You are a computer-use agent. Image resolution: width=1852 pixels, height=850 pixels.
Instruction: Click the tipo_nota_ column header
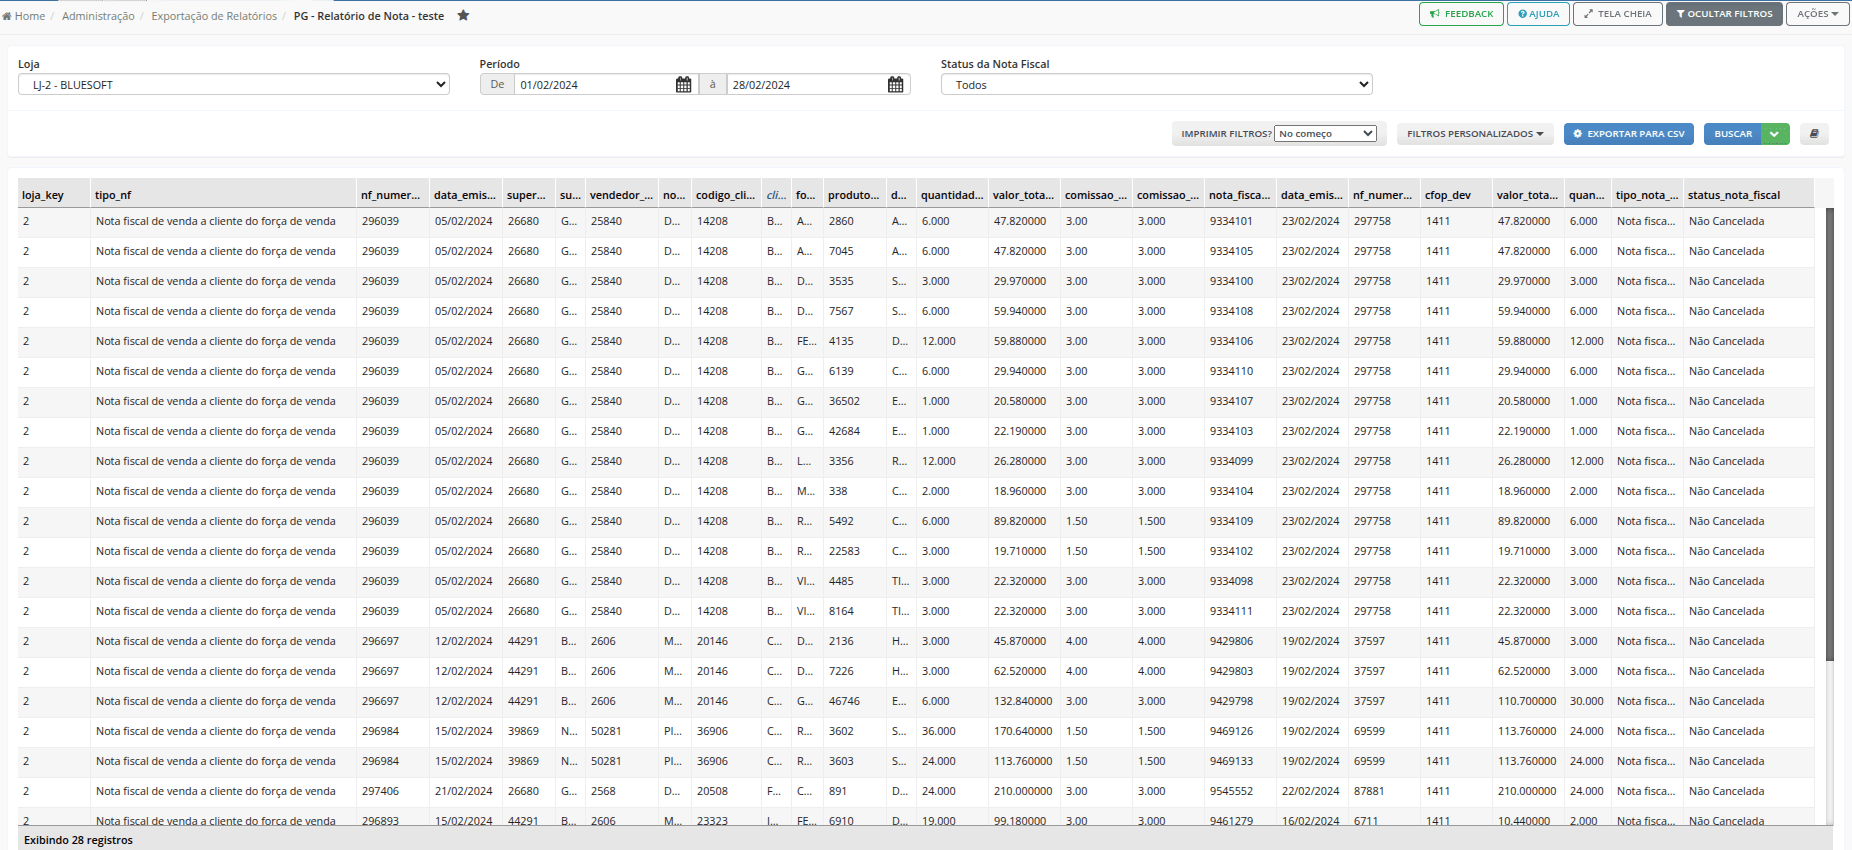coord(1647,195)
